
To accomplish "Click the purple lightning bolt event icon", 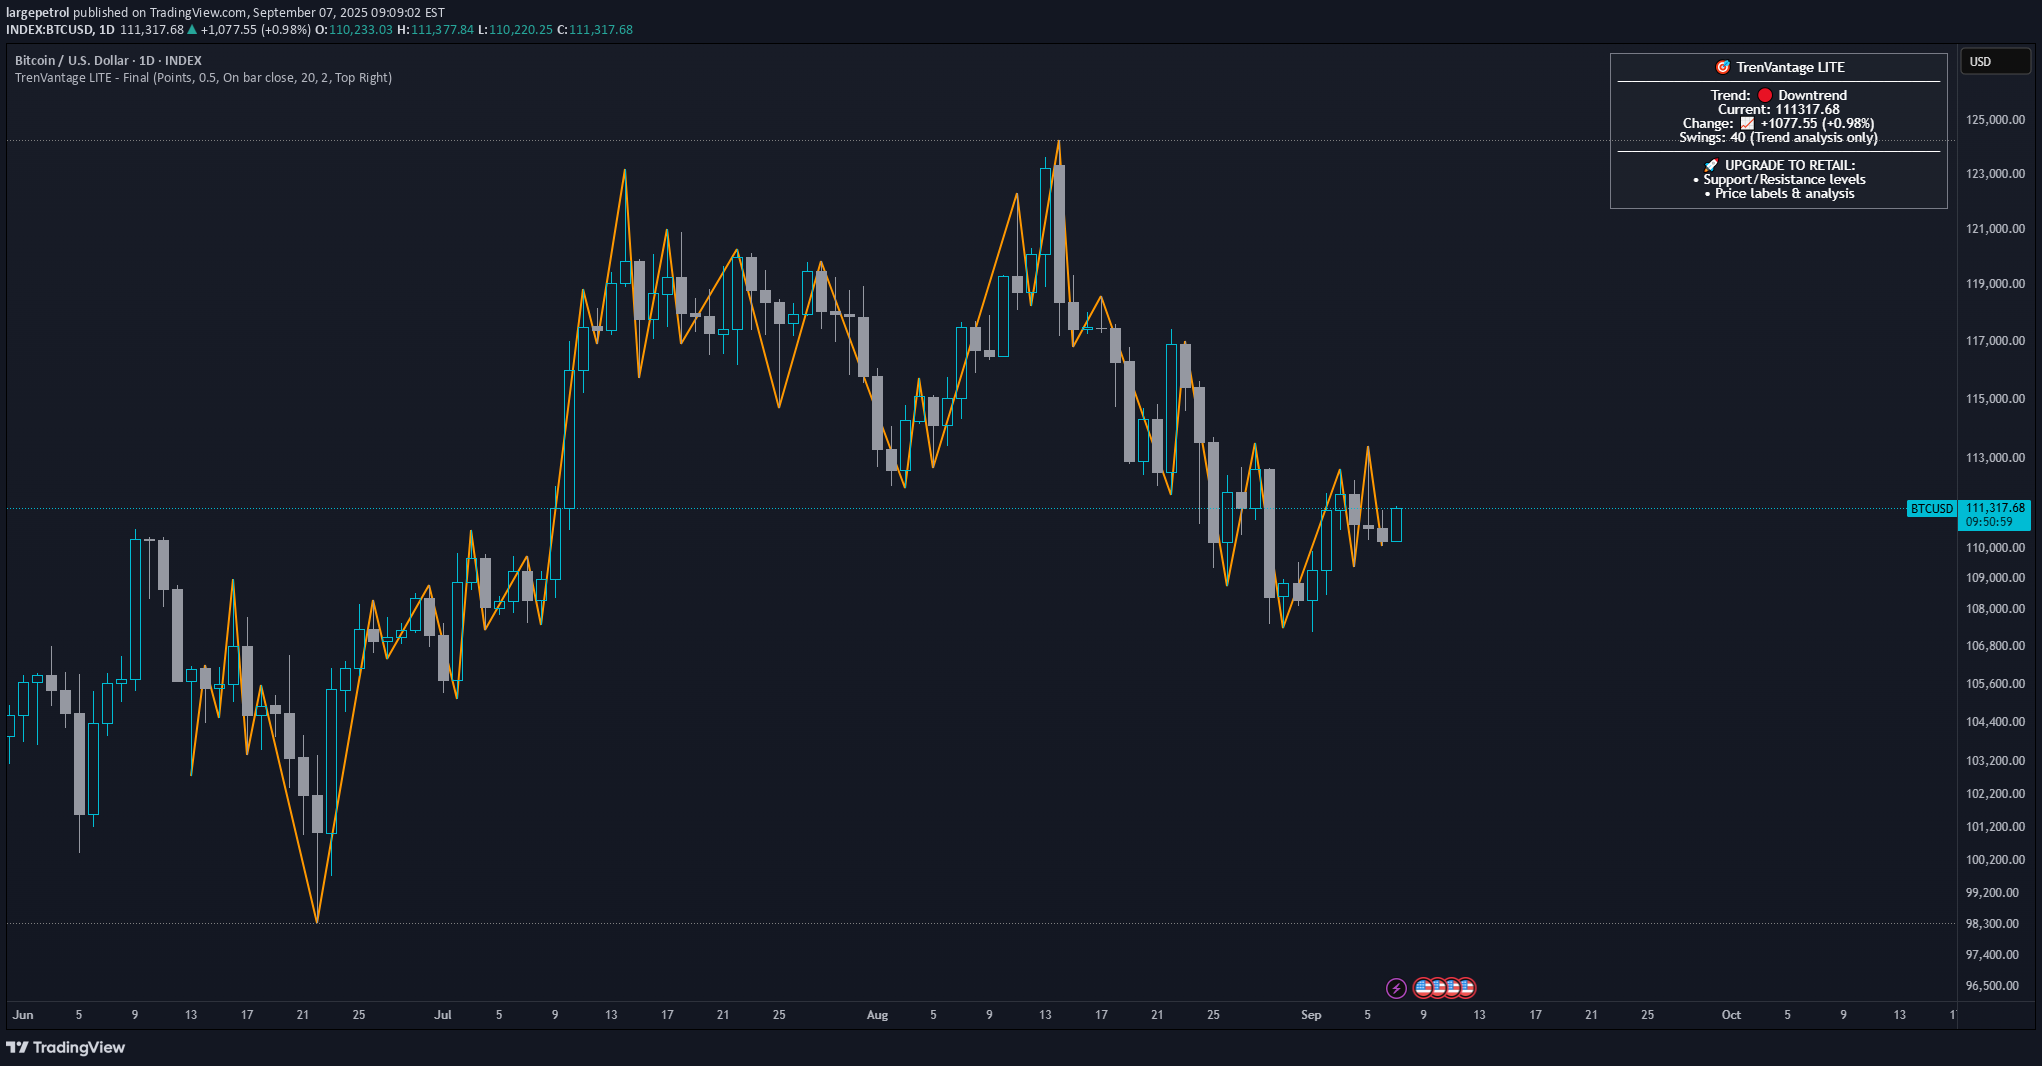I will tap(1396, 988).
